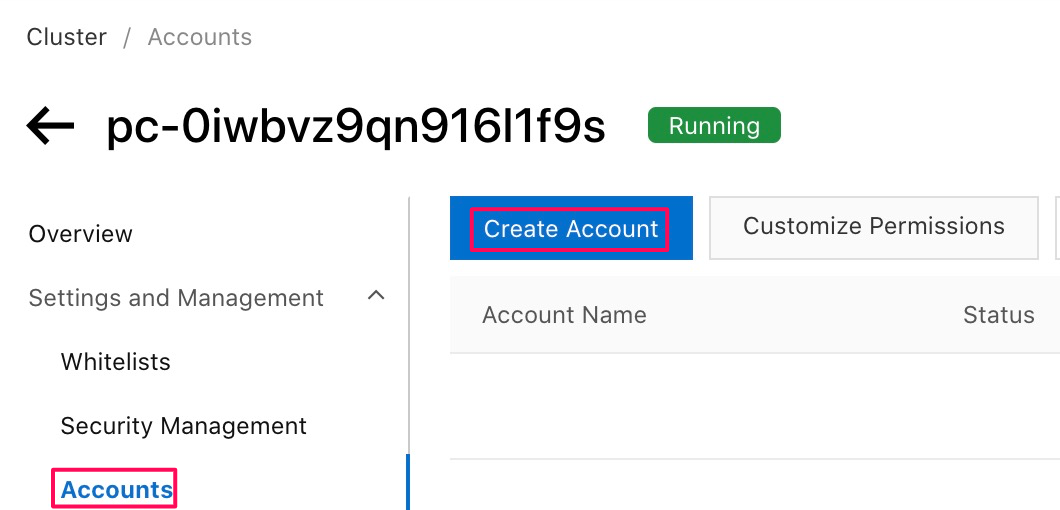
Task: Open Security Management page
Action: tap(183, 426)
